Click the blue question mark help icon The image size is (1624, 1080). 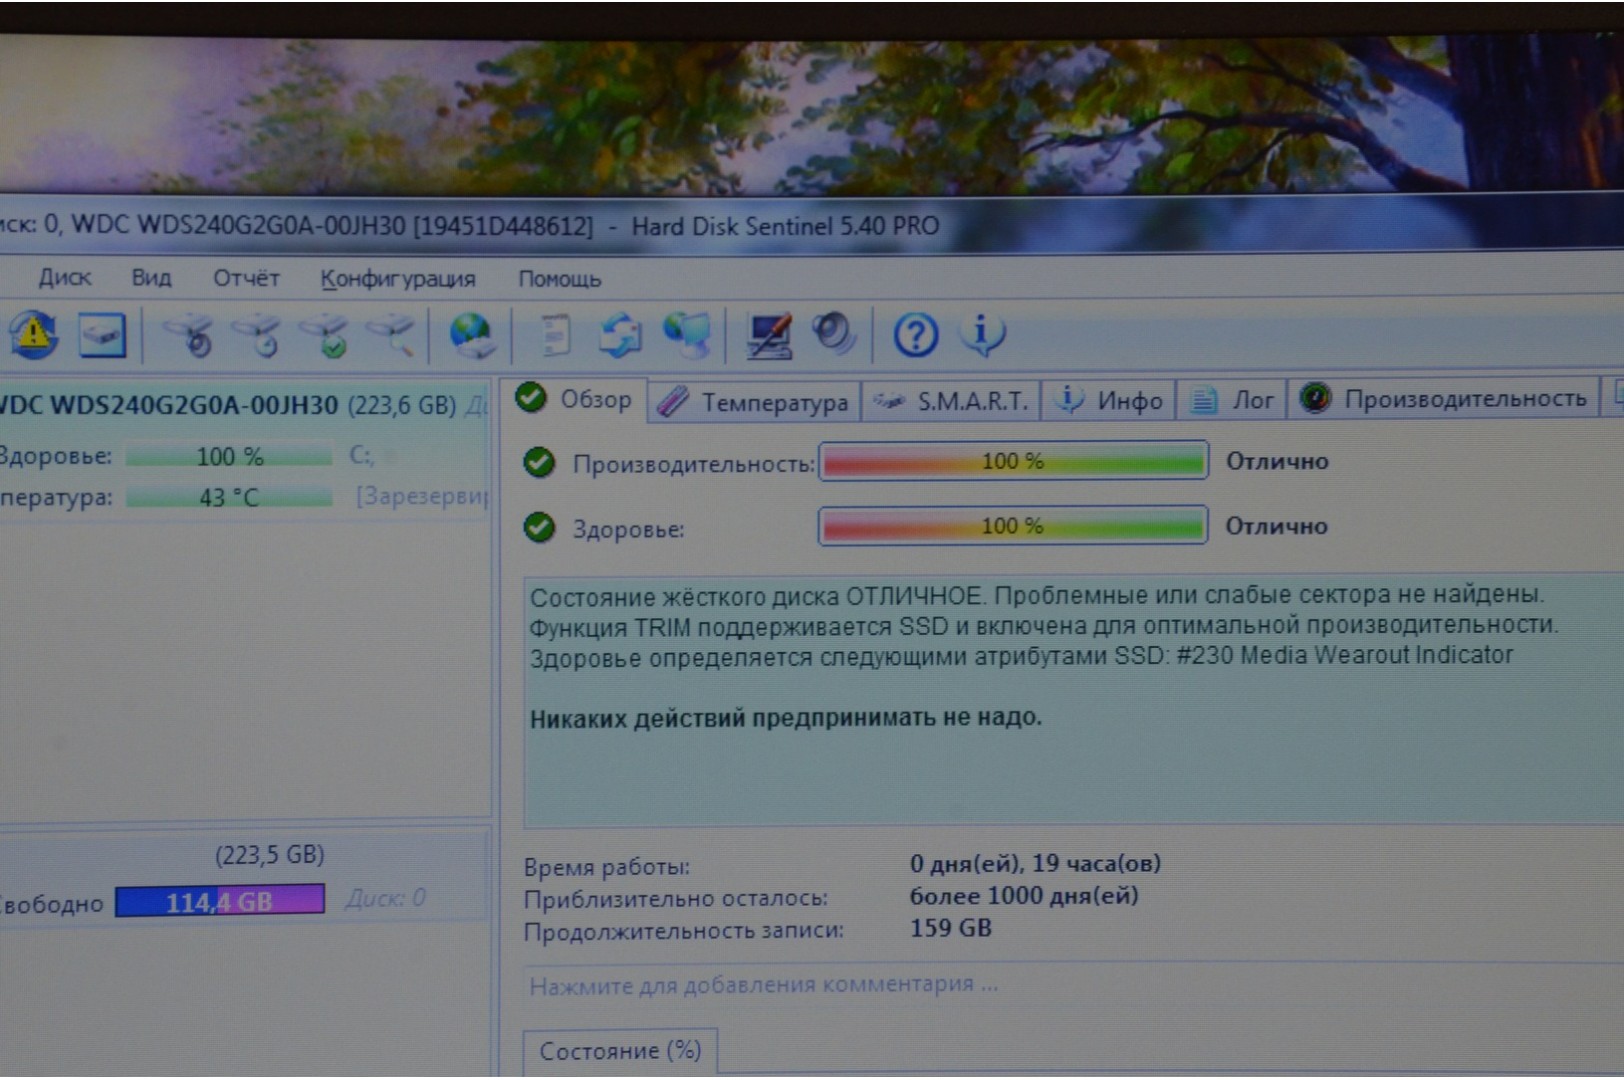click(915, 335)
